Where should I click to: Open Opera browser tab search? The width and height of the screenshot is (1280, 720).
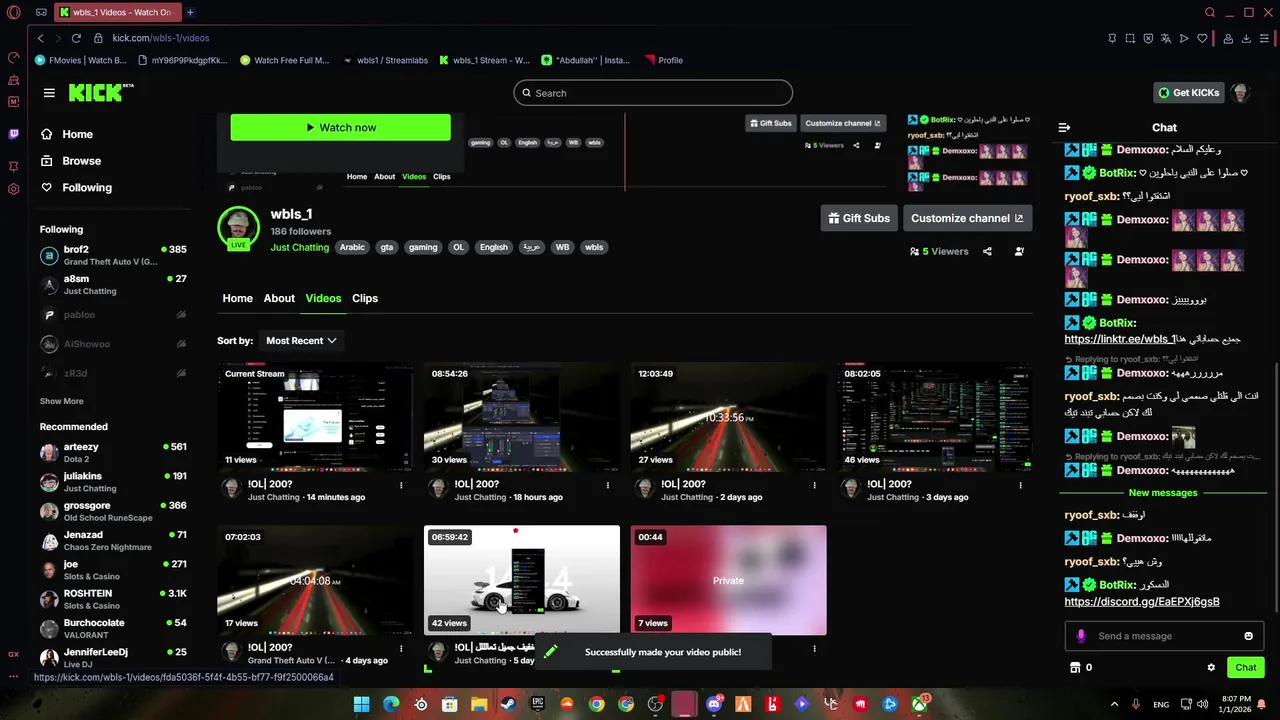[x=1210, y=13]
